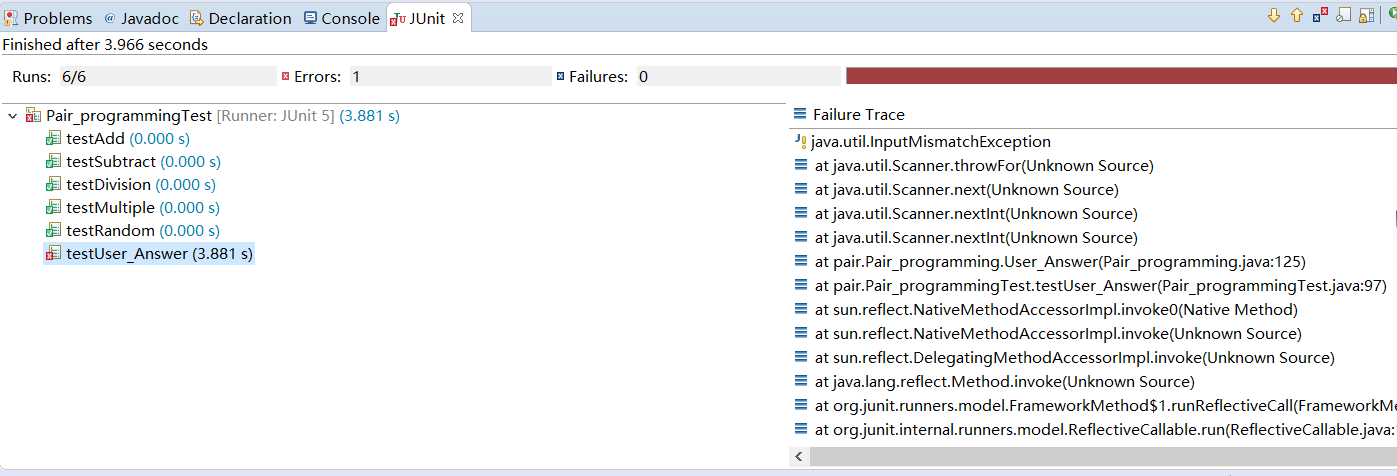Close the JUnit view tab
The image size is (1397, 476).
point(458,18)
